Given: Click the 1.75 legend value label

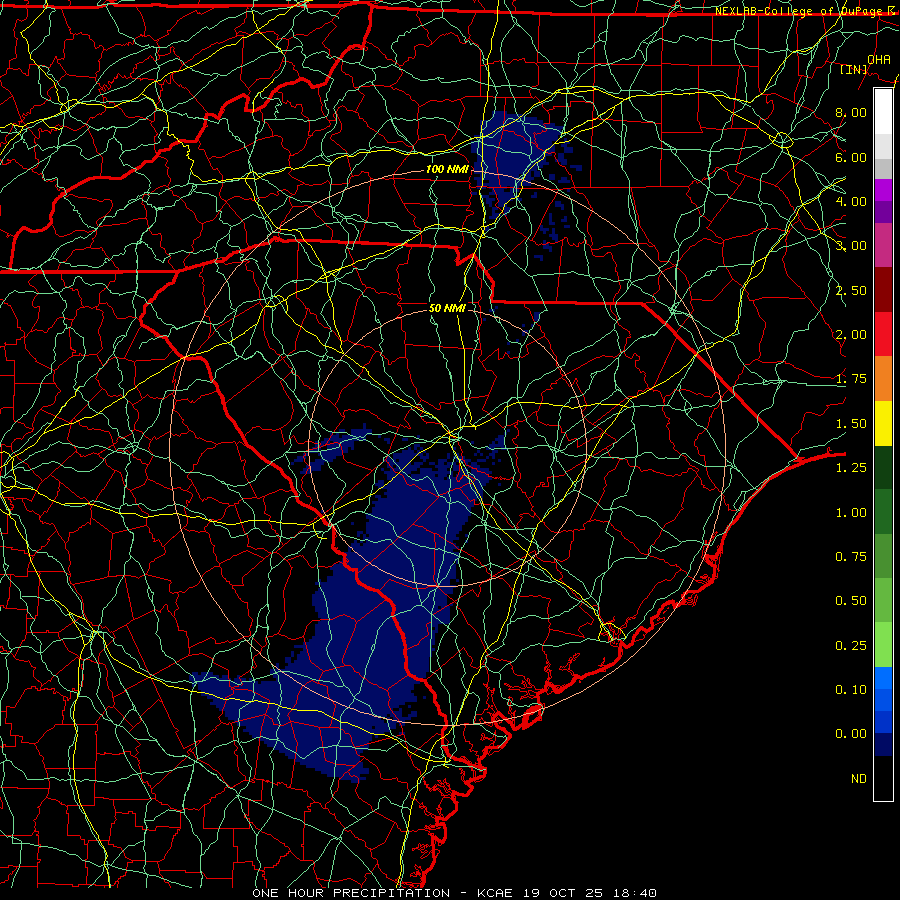Looking at the screenshot, I should [851, 379].
